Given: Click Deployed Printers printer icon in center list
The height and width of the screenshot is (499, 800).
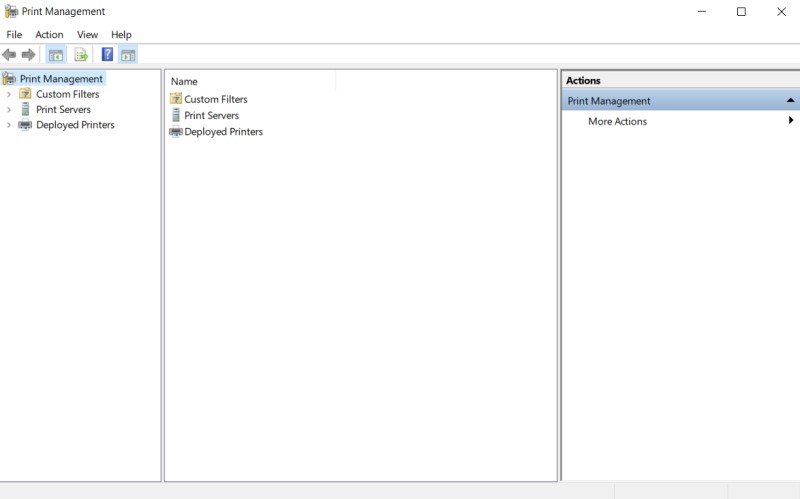Looking at the screenshot, I should (x=176, y=132).
